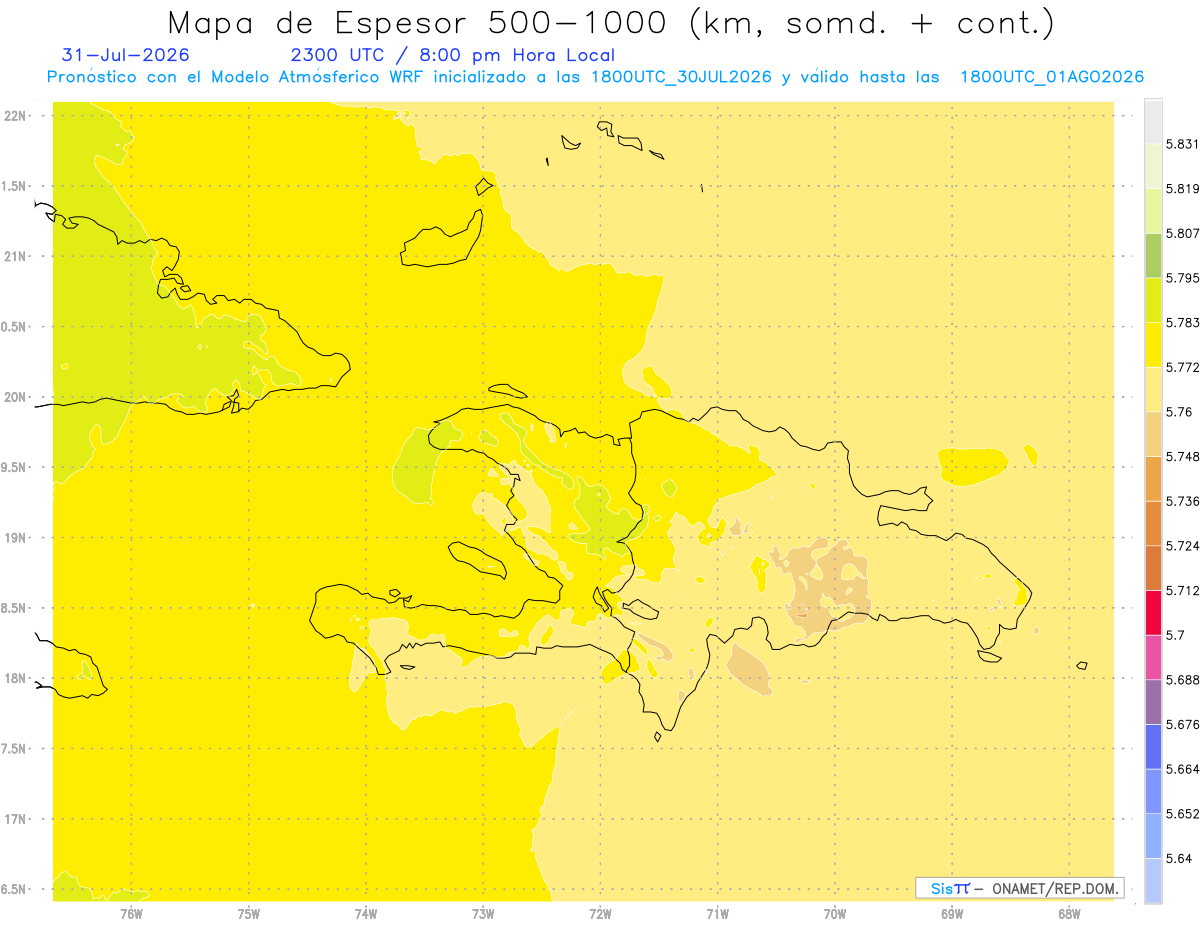This screenshot has width=1200, height=927.
Task: Click the '5.748' legend value
Action: point(1181,457)
